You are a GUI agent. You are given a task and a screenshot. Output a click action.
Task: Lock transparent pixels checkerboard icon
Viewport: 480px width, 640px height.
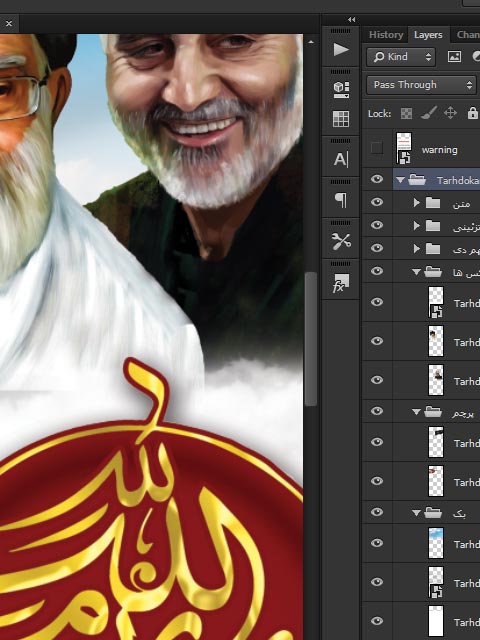click(x=406, y=113)
